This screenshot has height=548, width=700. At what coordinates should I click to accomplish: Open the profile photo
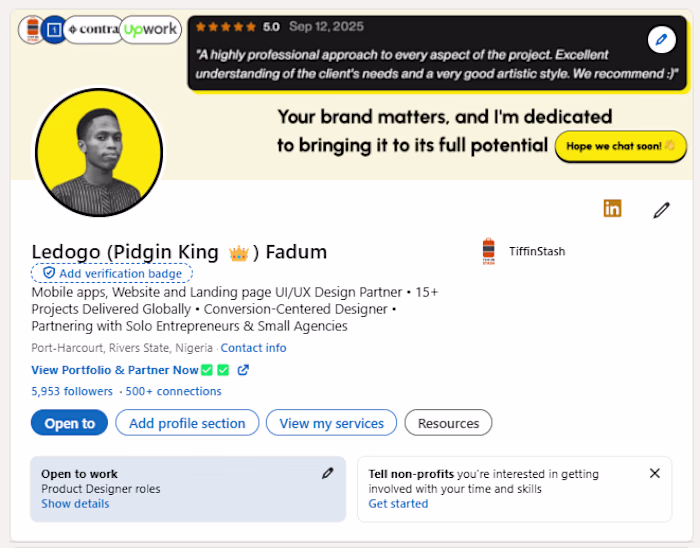click(98, 153)
